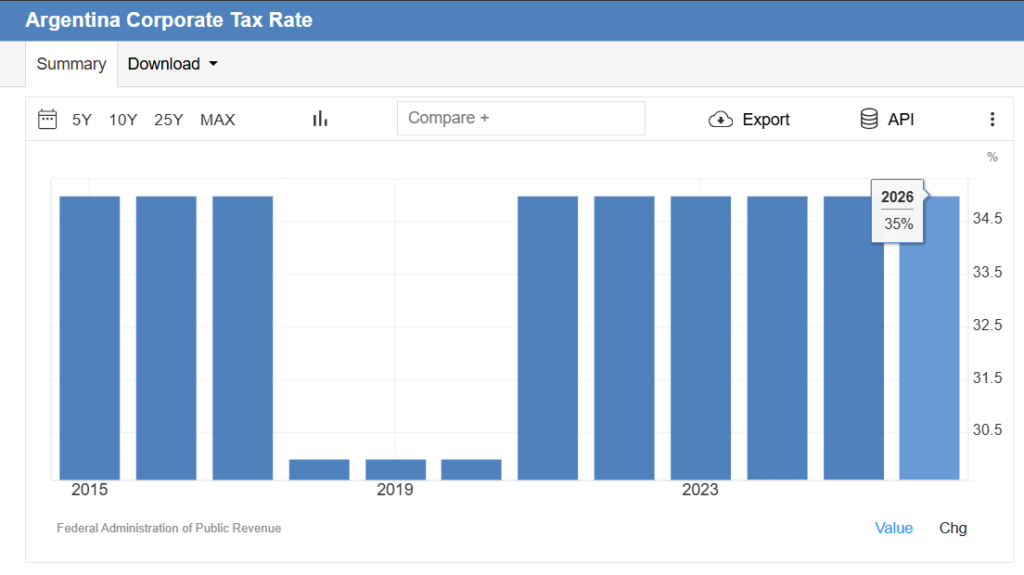Screen dimensions: 1024x575
Task: Show the MAX time range
Action: 217,120
